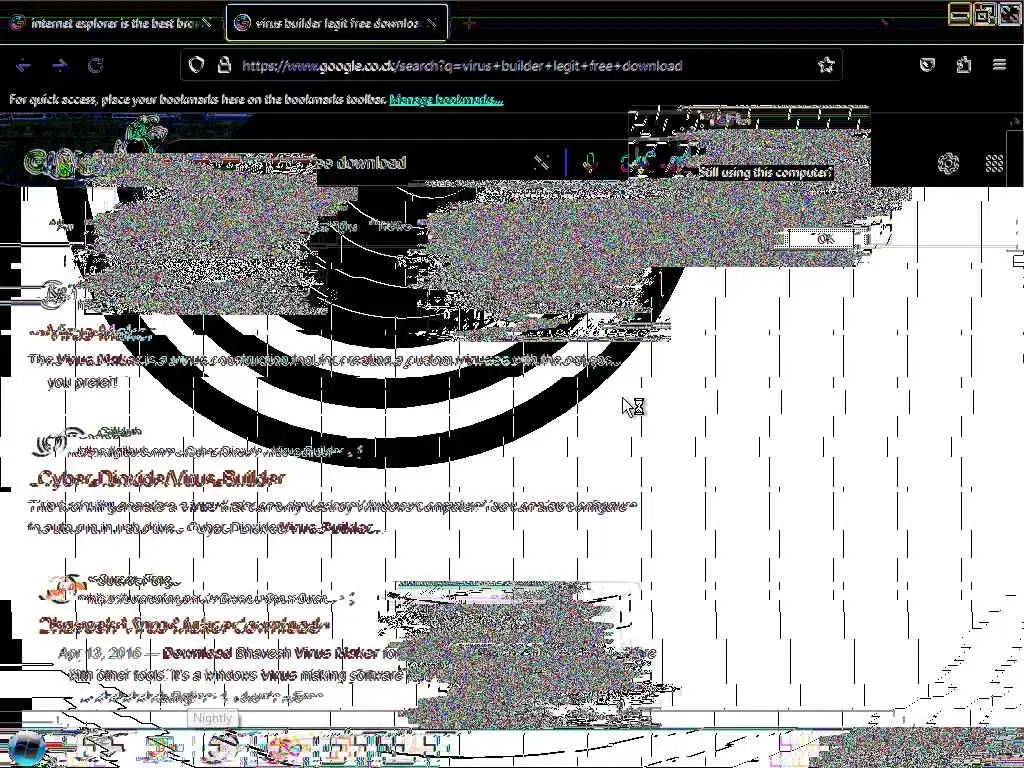Open the options dots beside Cyber.Dioxide result URL

coord(359,450)
